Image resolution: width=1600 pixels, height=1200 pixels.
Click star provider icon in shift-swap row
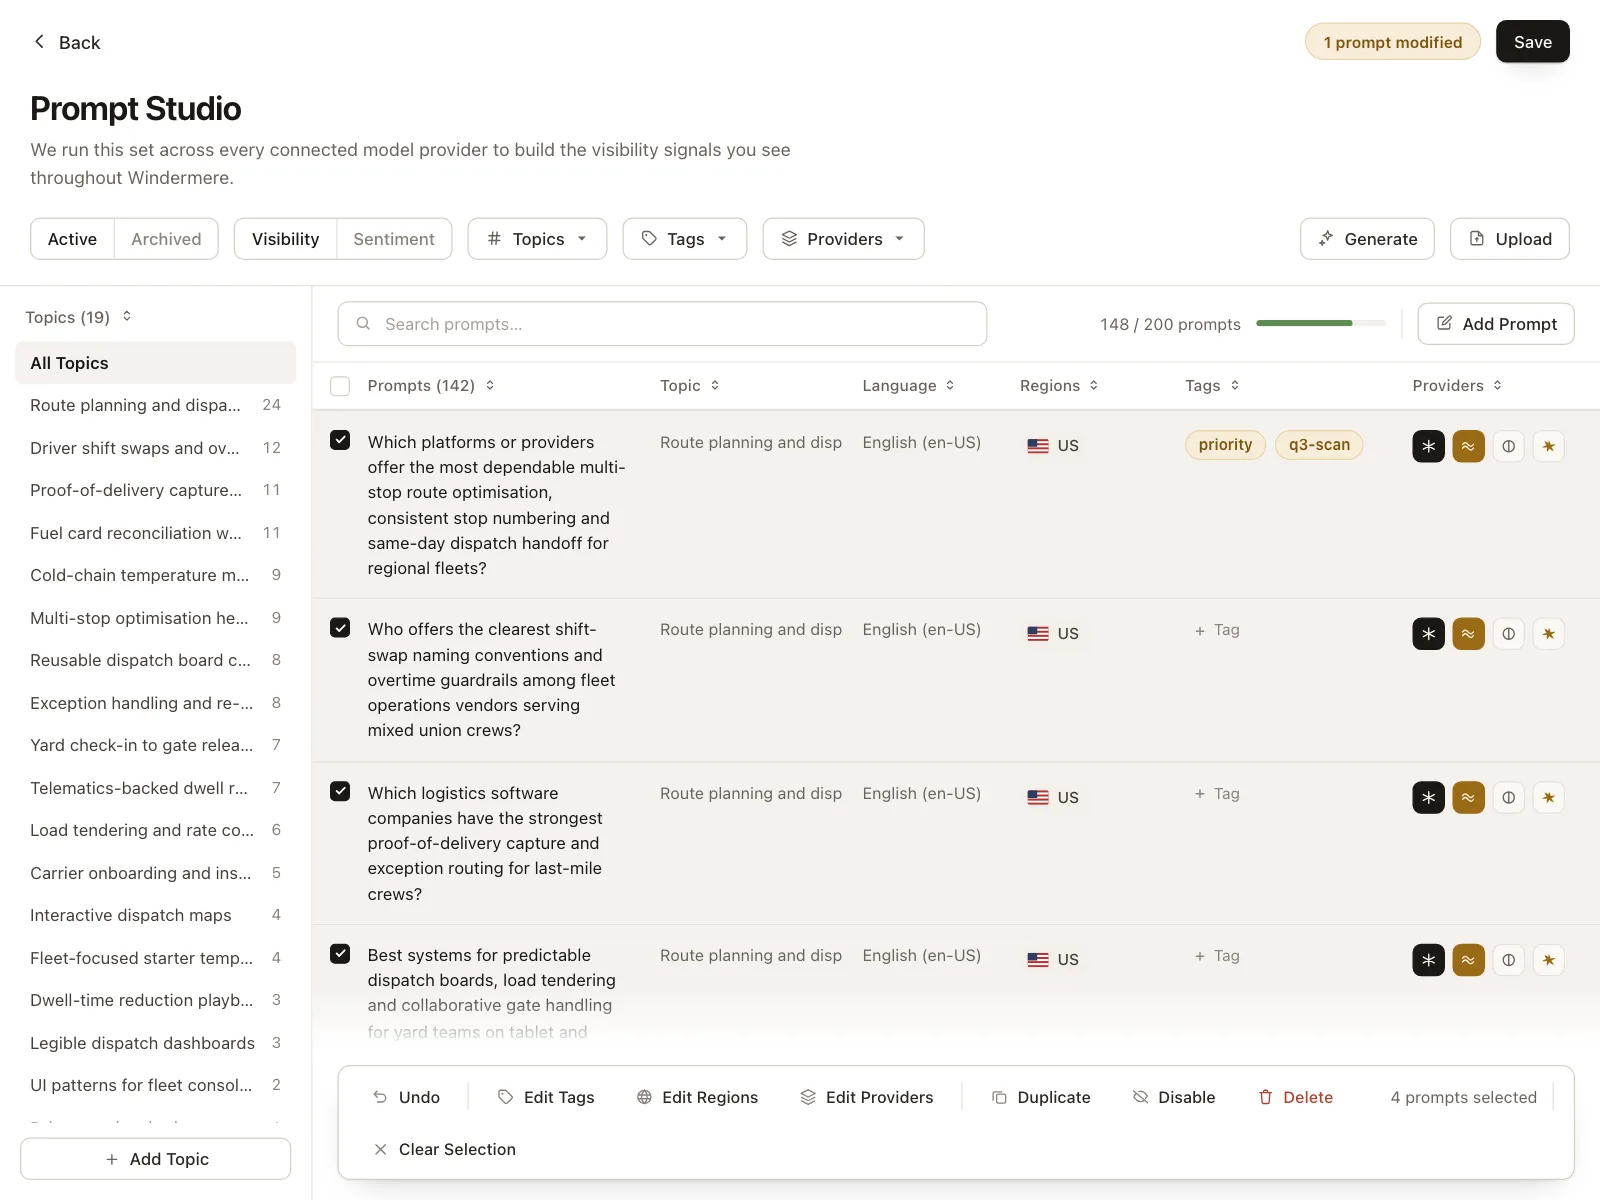[x=1548, y=633]
